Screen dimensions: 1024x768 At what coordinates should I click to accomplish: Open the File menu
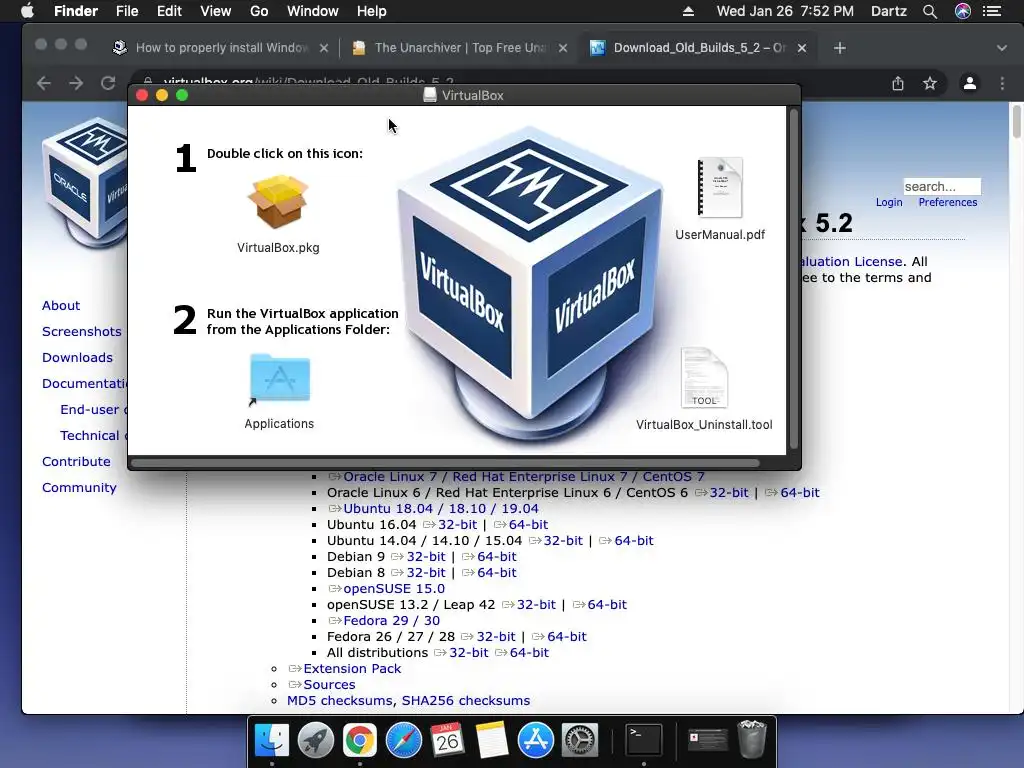pyautogui.click(x=127, y=11)
